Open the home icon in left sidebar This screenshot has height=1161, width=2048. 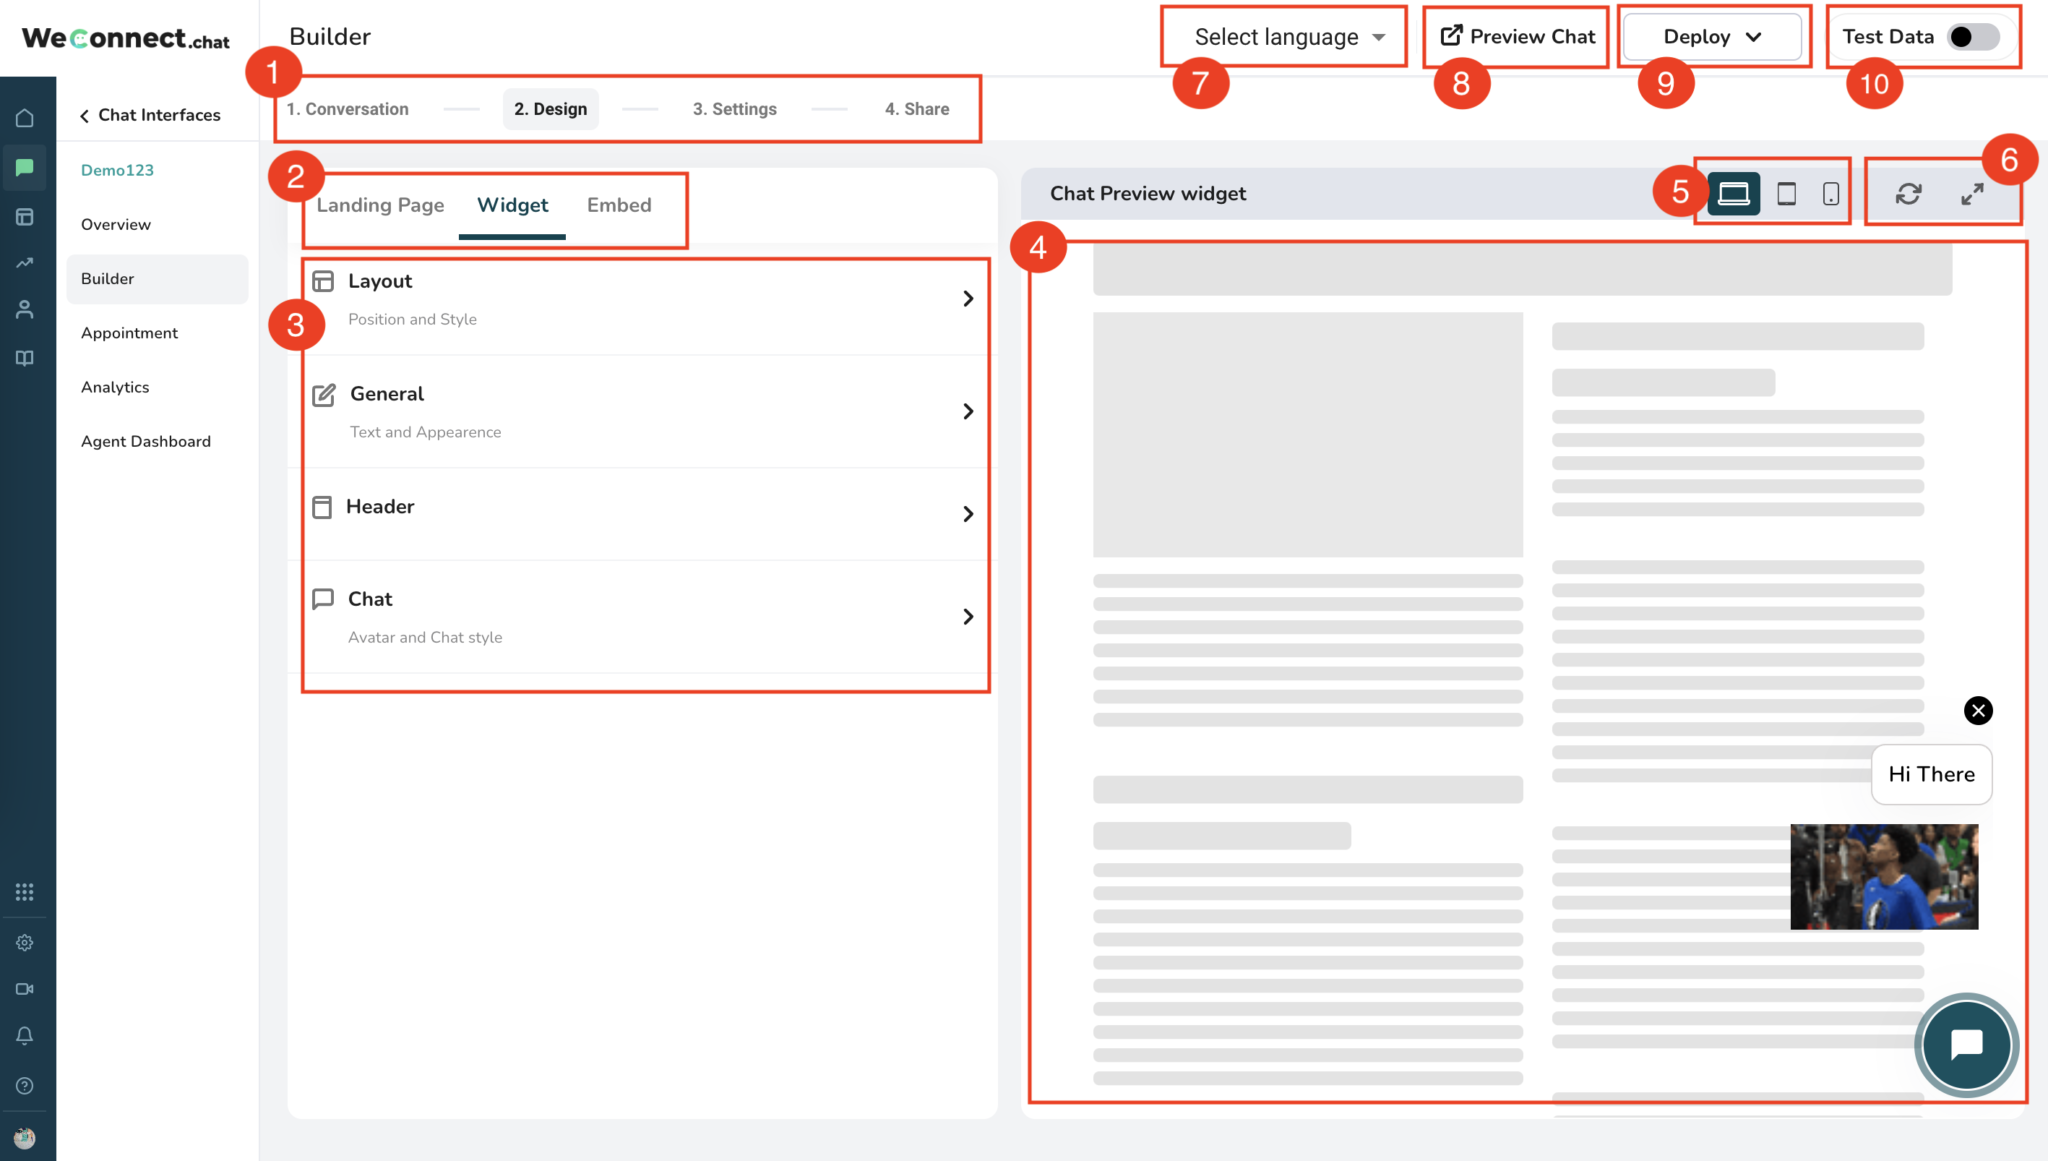pos(25,118)
